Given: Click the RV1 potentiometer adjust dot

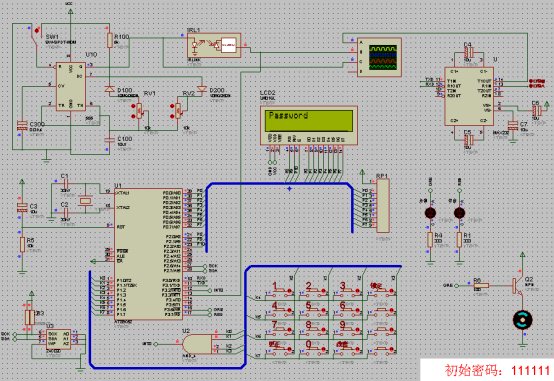Looking at the screenshot, I should pyautogui.click(x=133, y=106).
